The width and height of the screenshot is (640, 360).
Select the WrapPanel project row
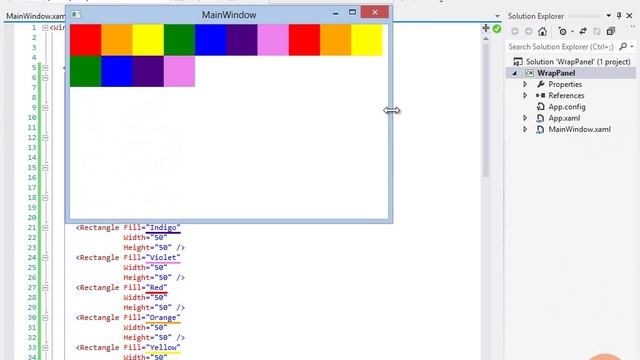[571, 73]
